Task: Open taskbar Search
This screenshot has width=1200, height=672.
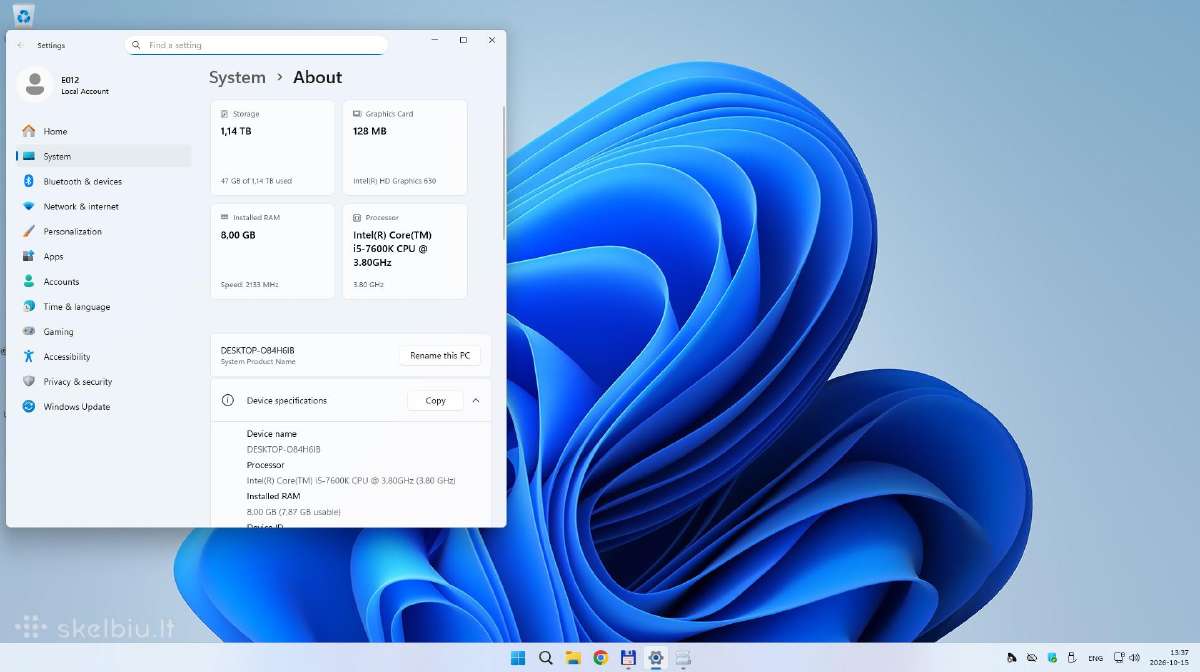Action: 546,657
